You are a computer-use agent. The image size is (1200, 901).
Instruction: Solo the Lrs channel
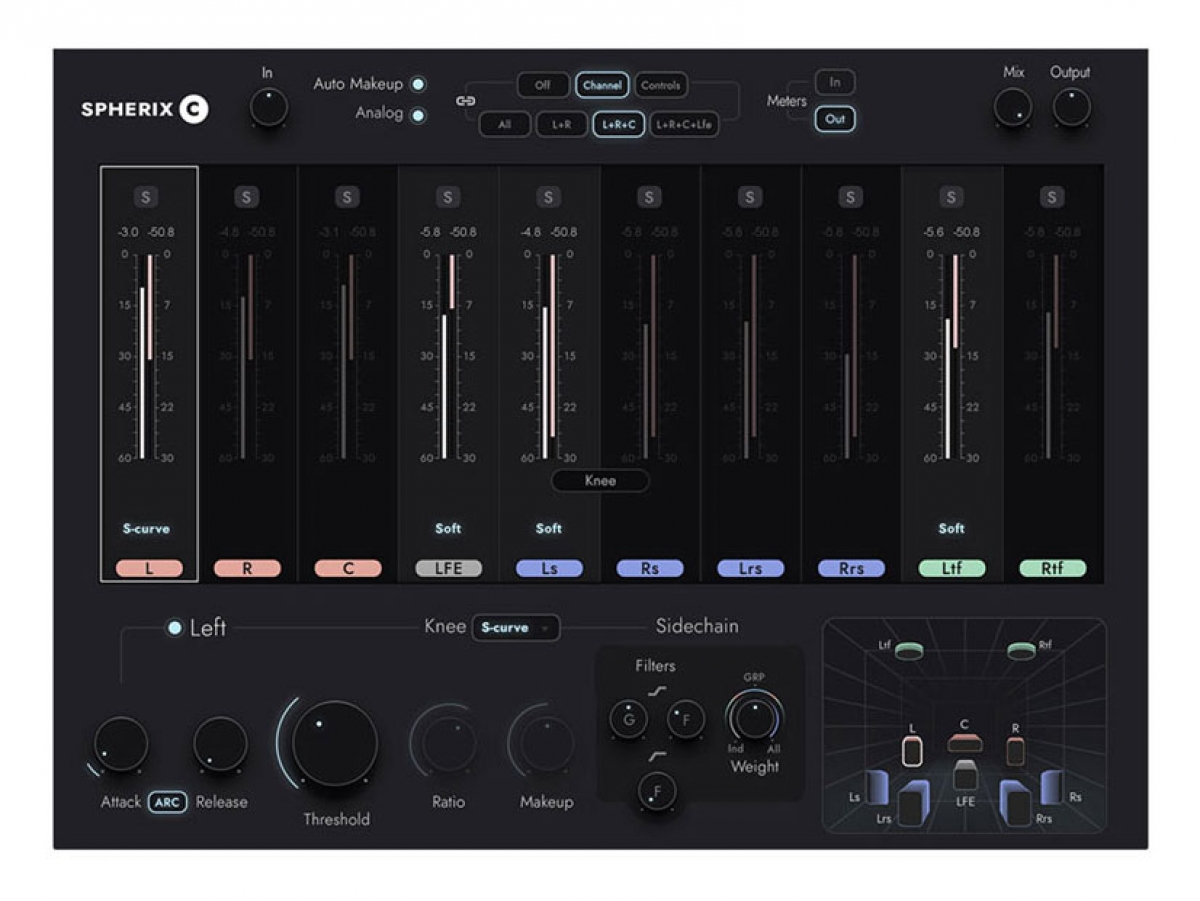[750, 197]
